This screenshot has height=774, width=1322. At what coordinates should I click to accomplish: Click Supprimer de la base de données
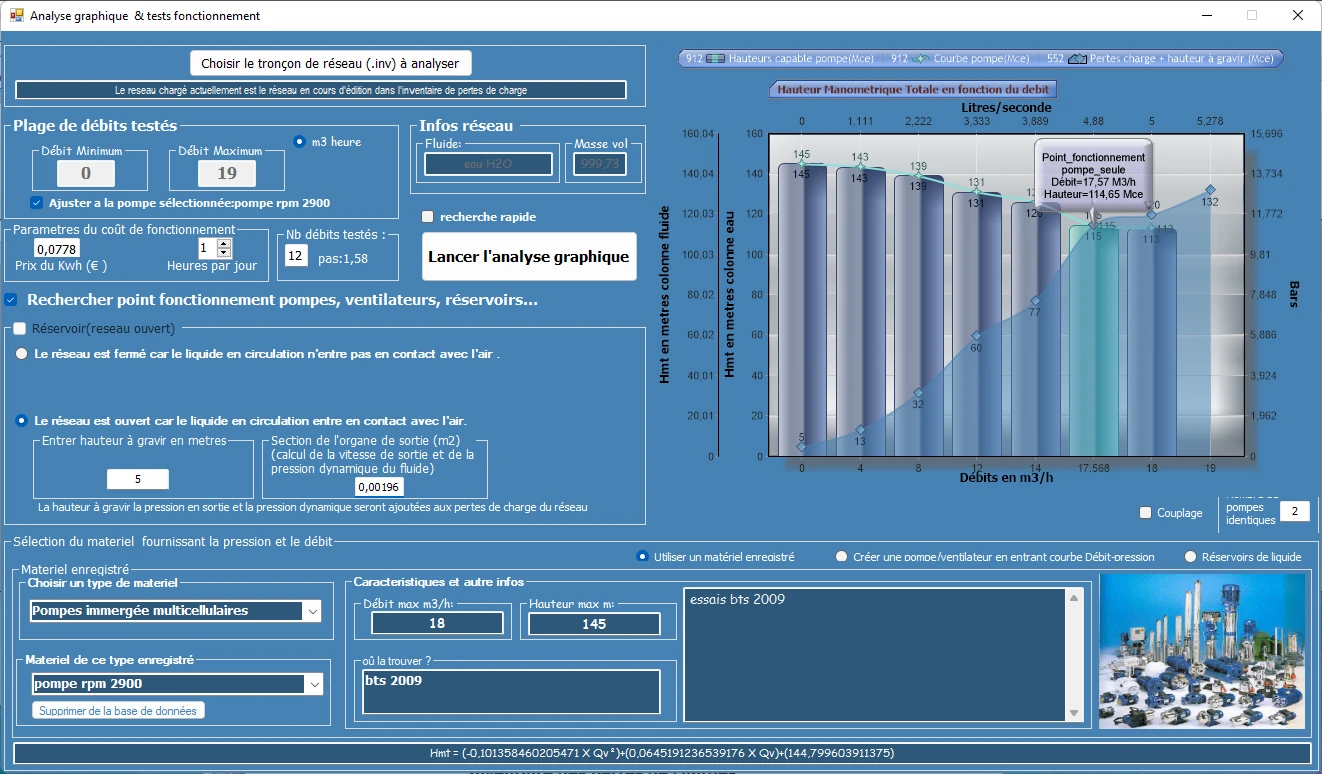click(119, 710)
